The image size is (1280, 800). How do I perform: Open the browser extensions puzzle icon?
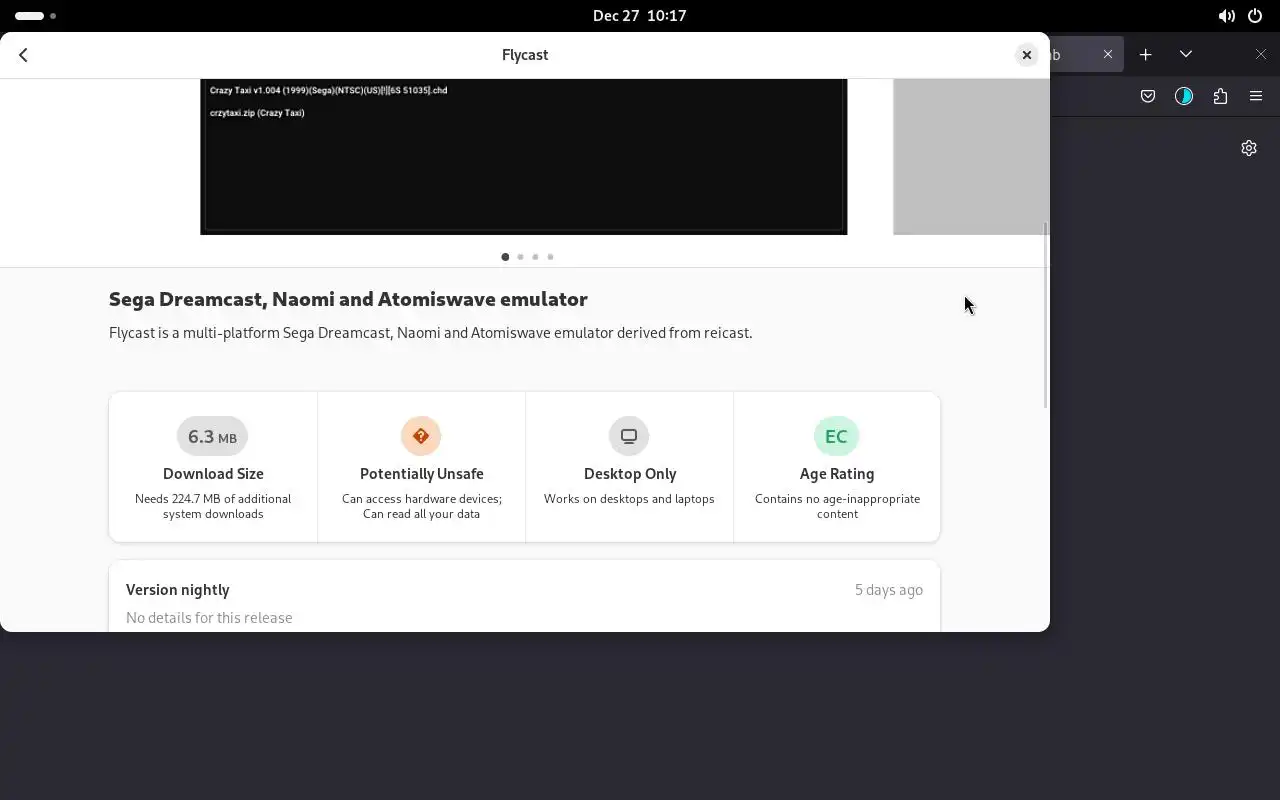[1220, 96]
